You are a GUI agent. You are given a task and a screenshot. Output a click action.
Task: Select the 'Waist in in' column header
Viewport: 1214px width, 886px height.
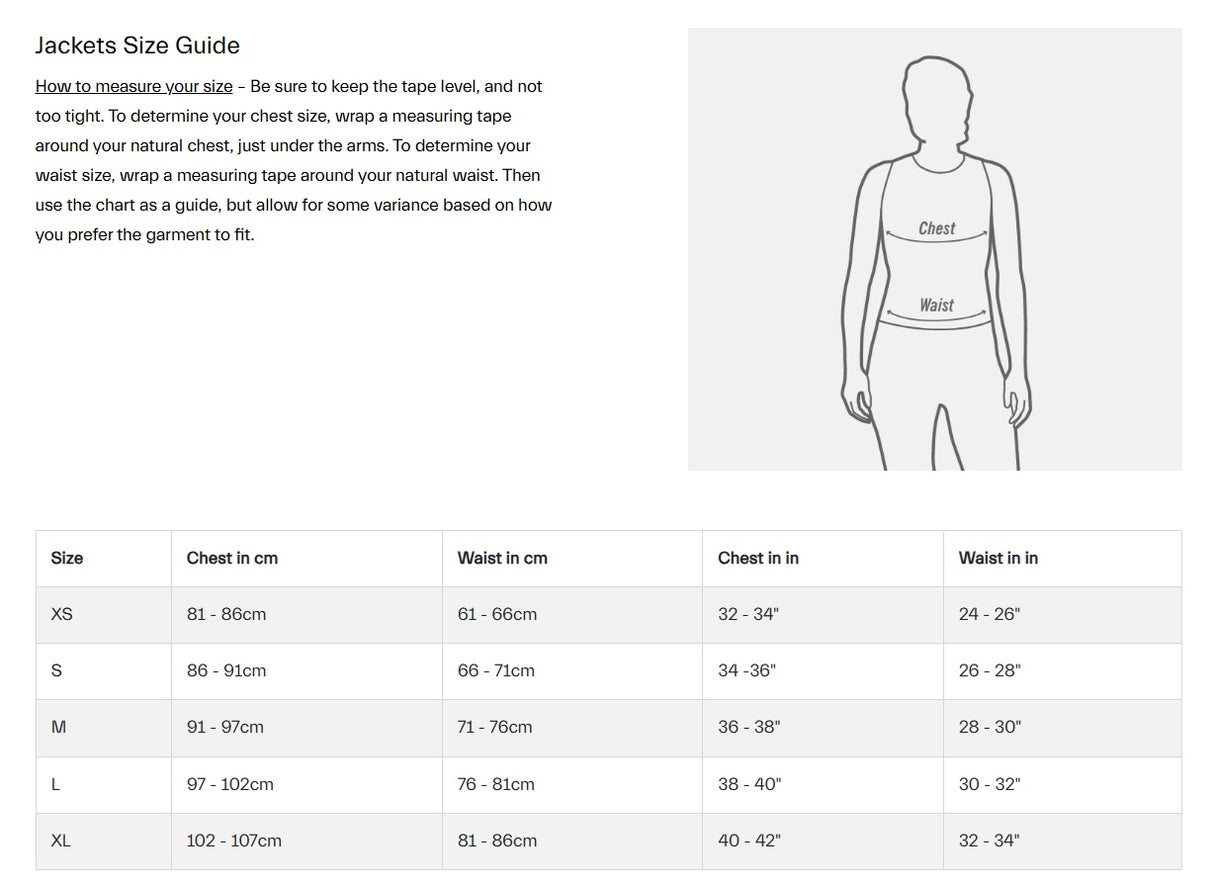[998, 558]
